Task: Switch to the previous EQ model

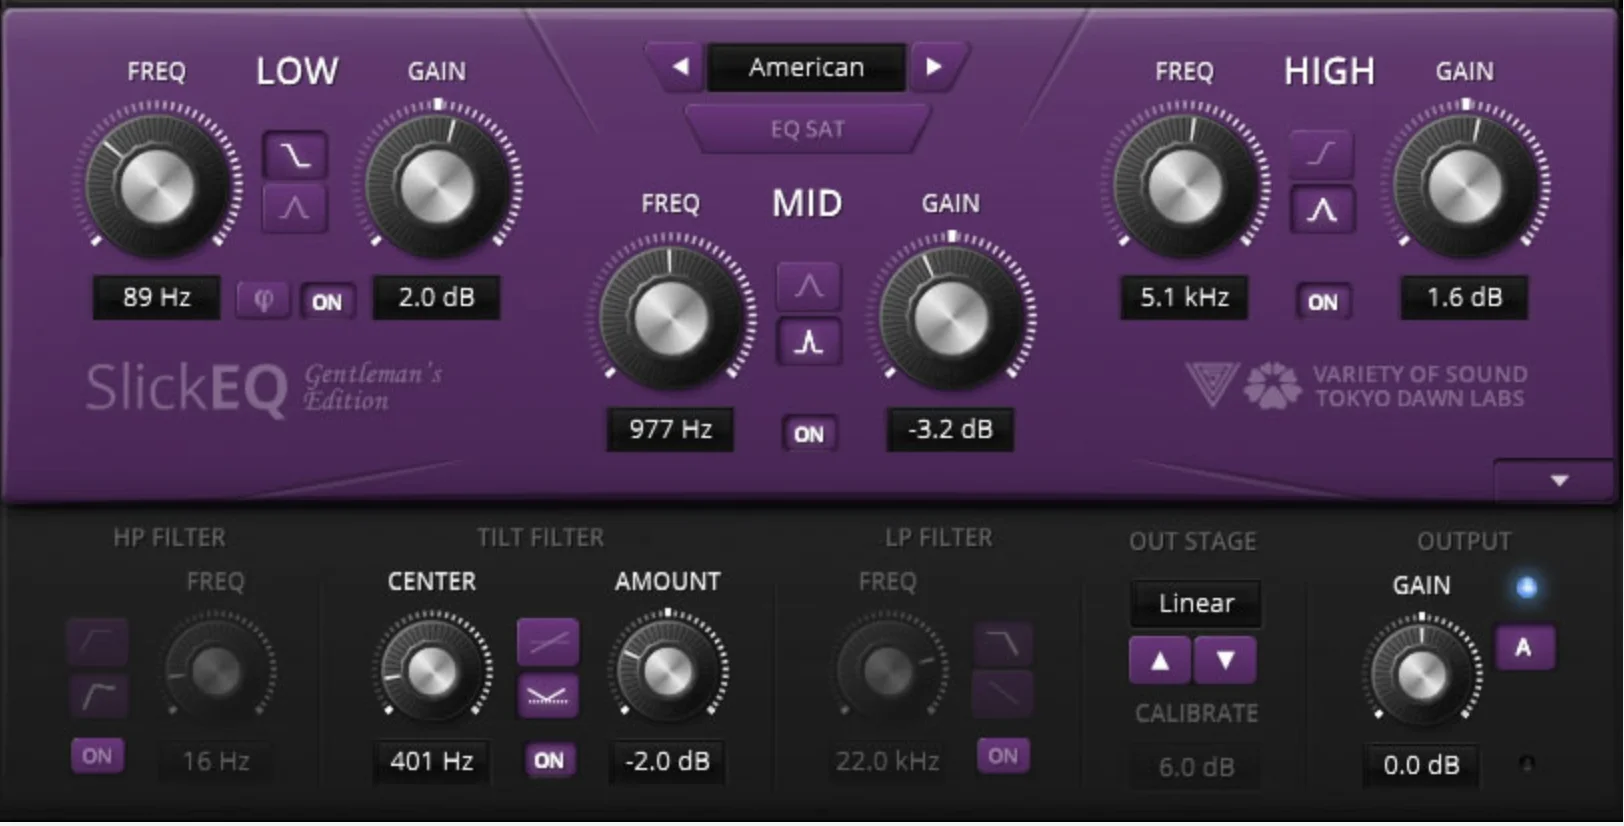Action: point(680,67)
